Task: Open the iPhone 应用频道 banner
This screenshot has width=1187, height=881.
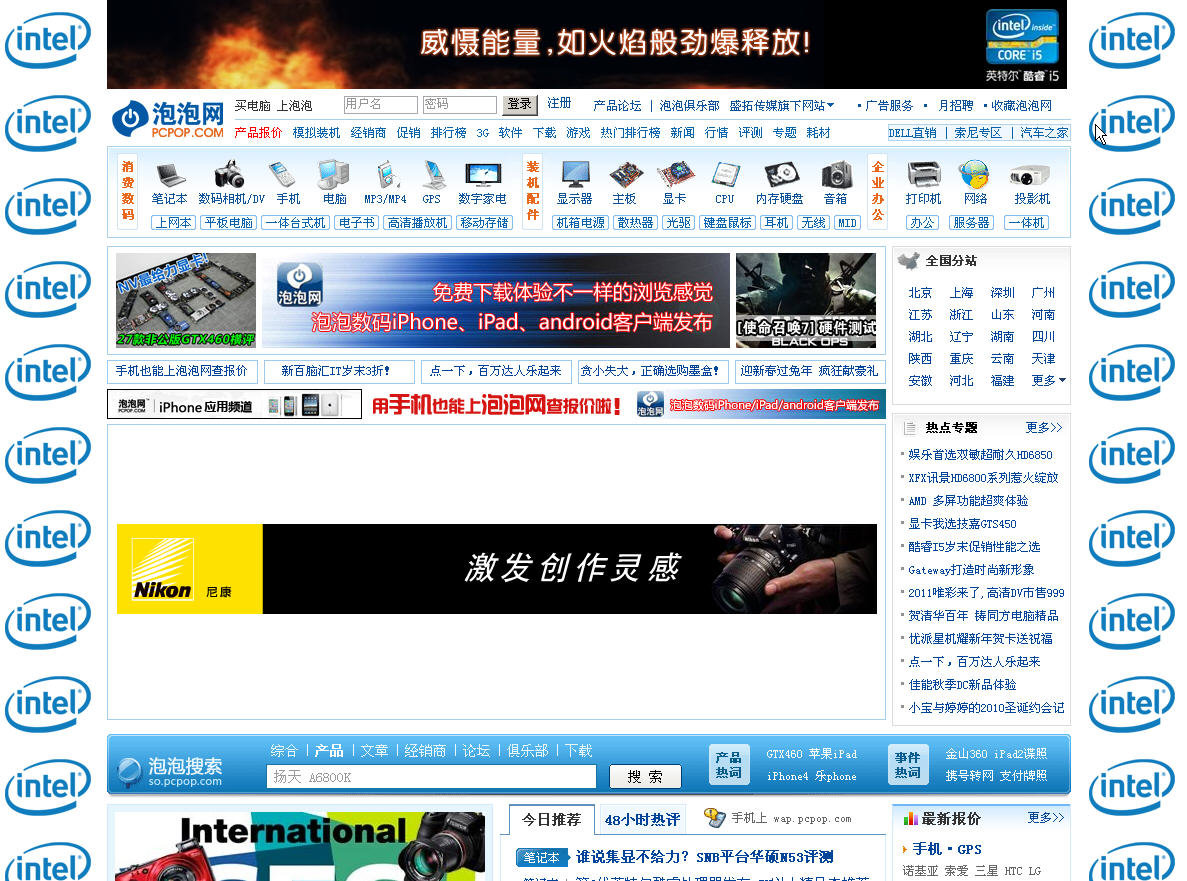Action: 235,405
